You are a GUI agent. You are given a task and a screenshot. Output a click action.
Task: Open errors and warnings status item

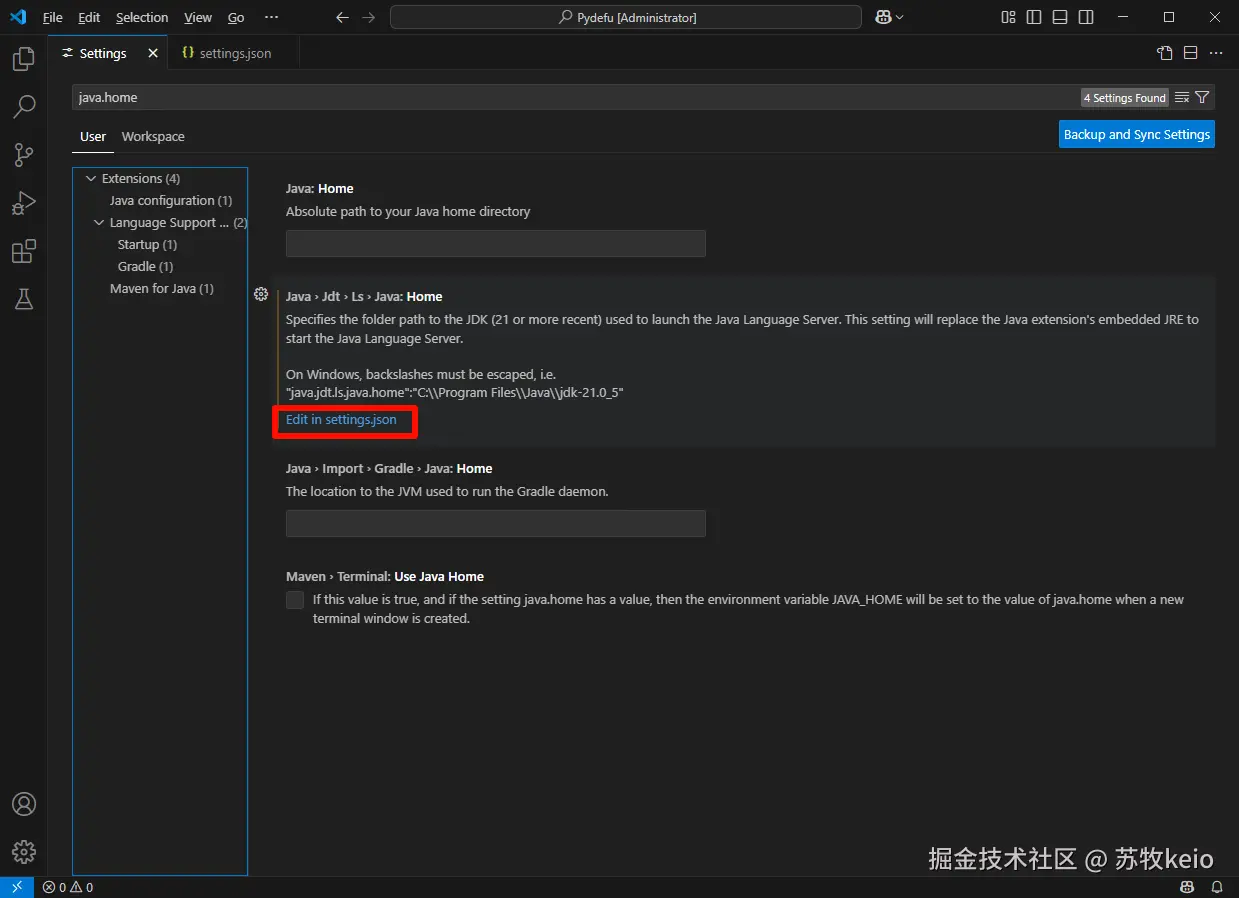(x=68, y=887)
